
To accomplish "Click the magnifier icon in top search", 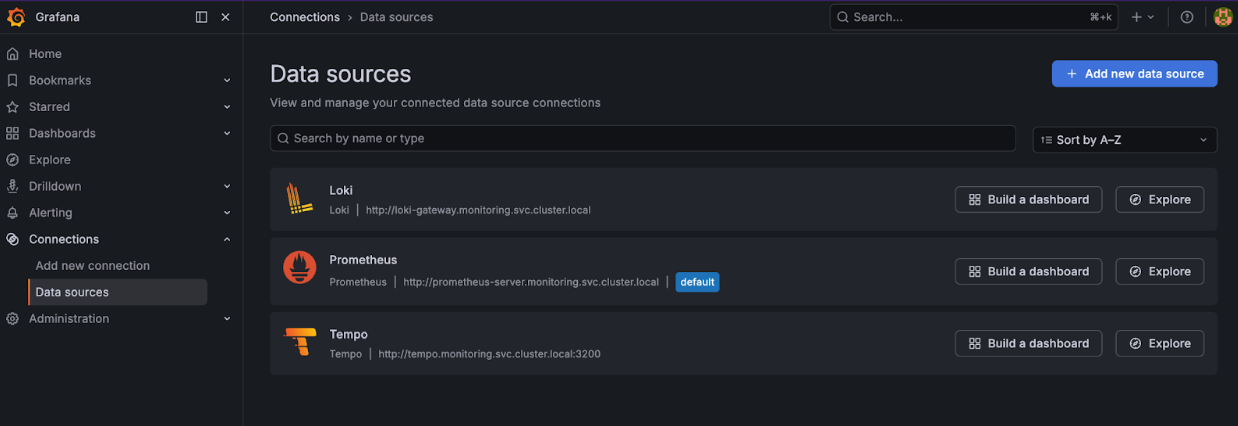I will [843, 17].
